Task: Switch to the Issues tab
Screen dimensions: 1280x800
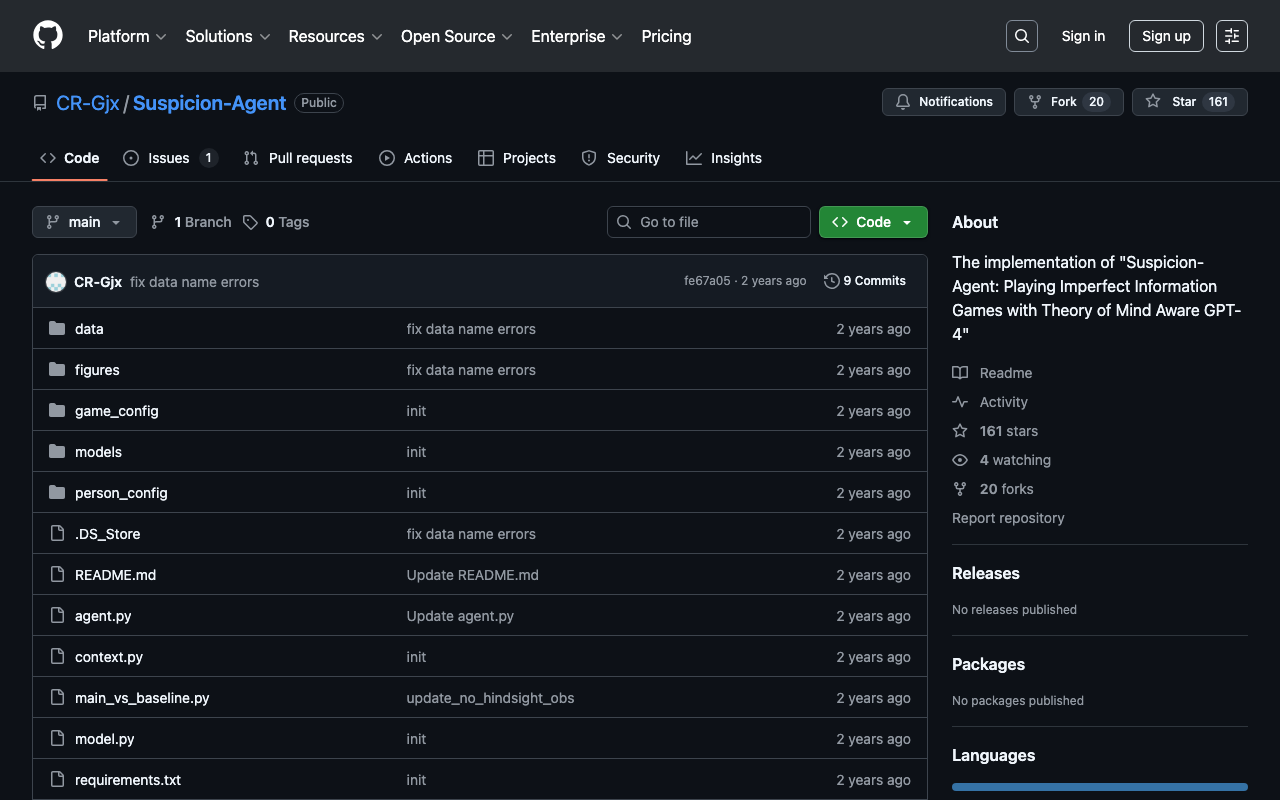Action: click(x=169, y=158)
